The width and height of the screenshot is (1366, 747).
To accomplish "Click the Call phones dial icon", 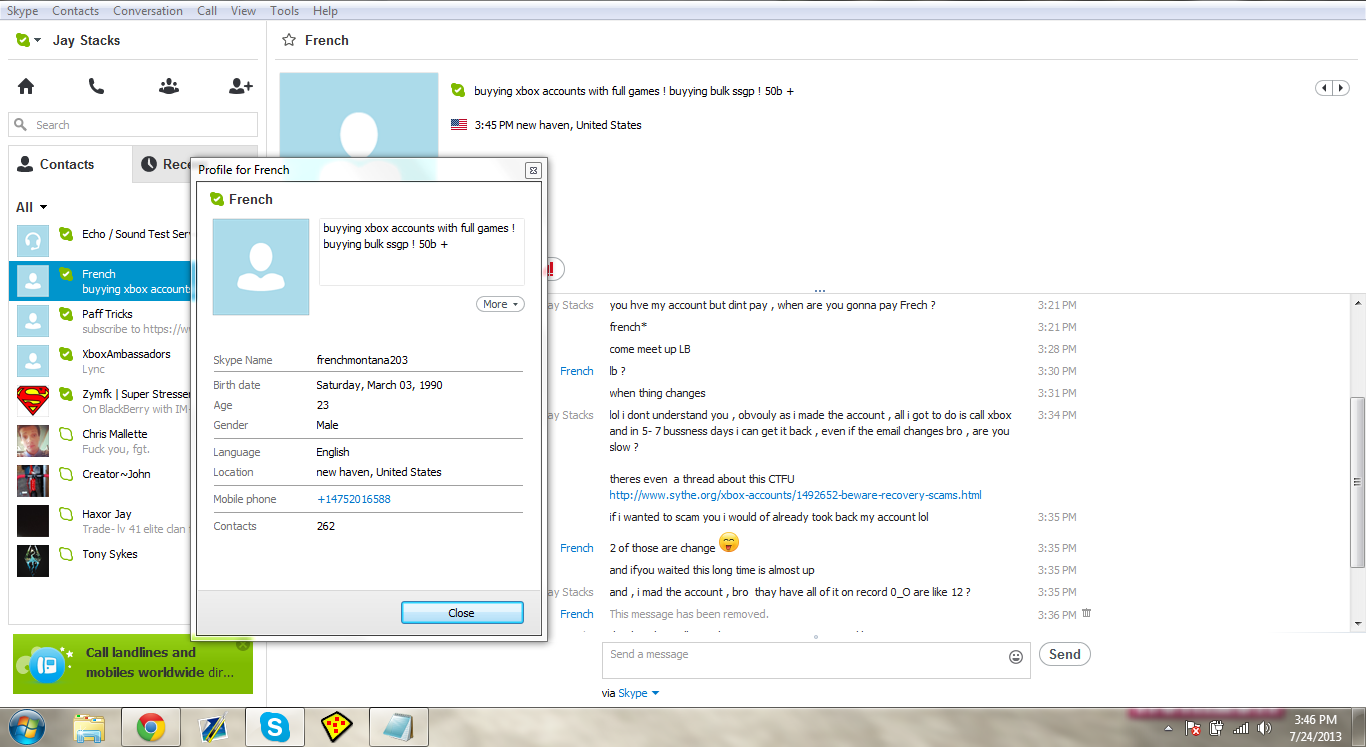I will tap(96, 87).
